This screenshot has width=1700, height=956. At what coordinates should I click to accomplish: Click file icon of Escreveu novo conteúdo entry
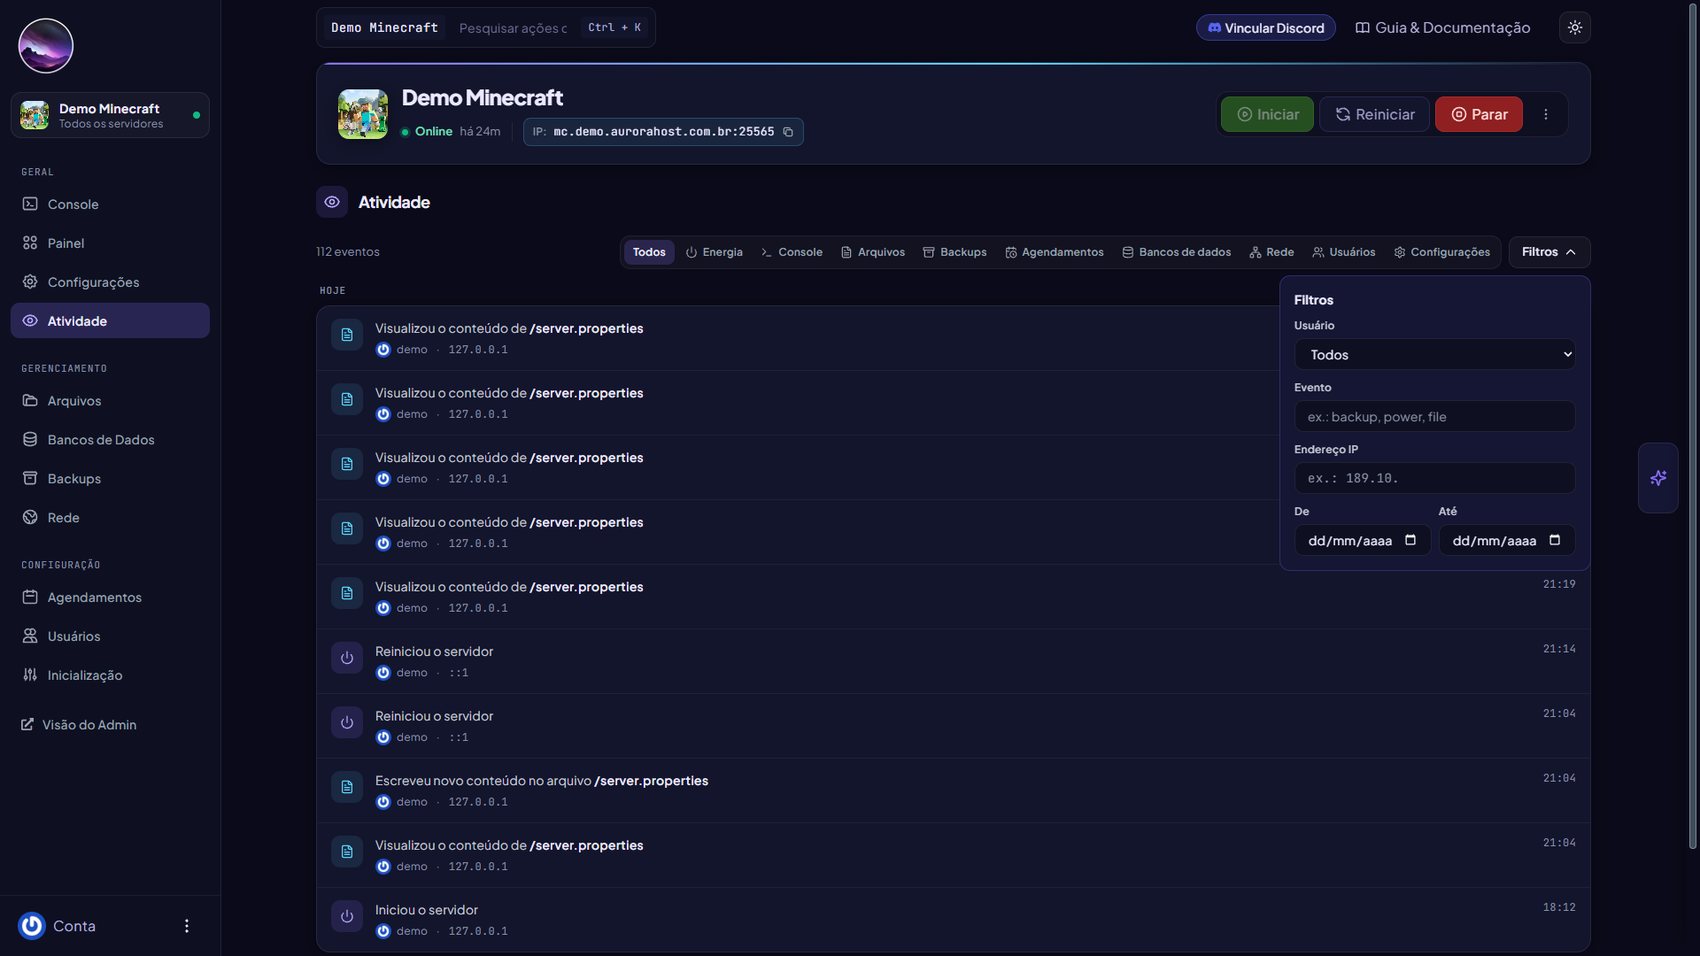[347, 787]
